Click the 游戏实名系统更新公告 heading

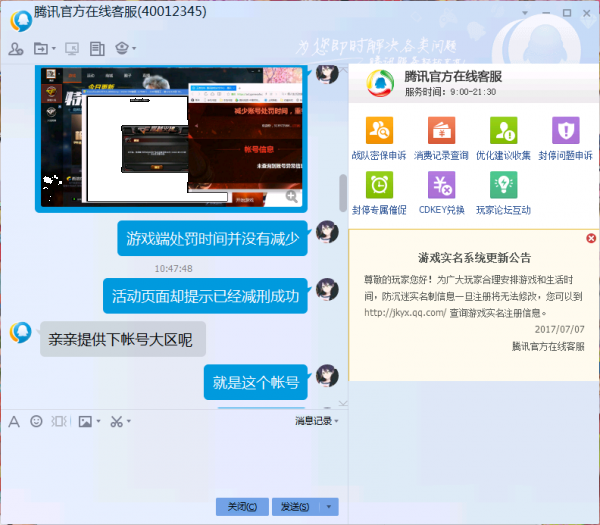coord(474,258)
